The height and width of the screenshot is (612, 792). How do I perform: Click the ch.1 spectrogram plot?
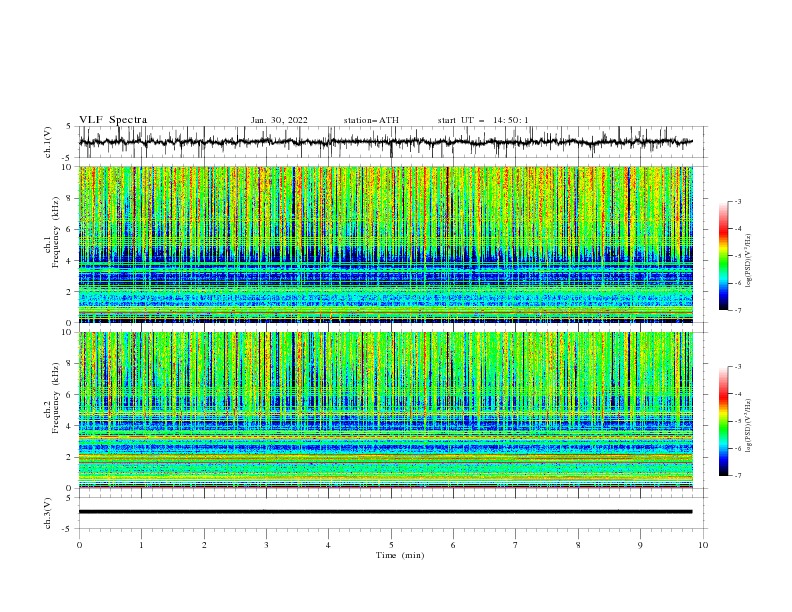coord(386,244)
